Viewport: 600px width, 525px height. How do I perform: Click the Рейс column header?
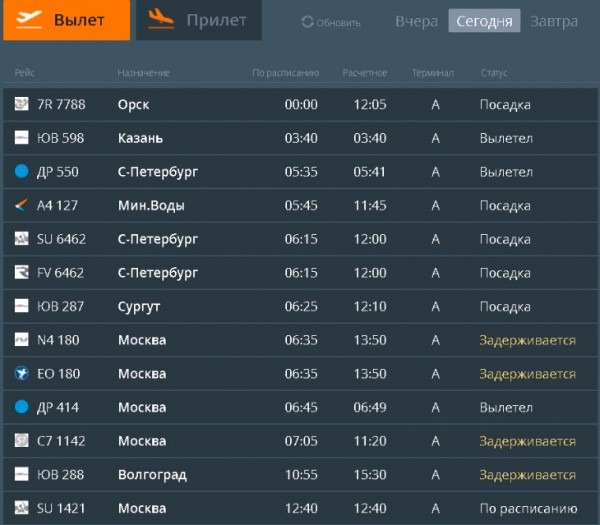point(25,73)
